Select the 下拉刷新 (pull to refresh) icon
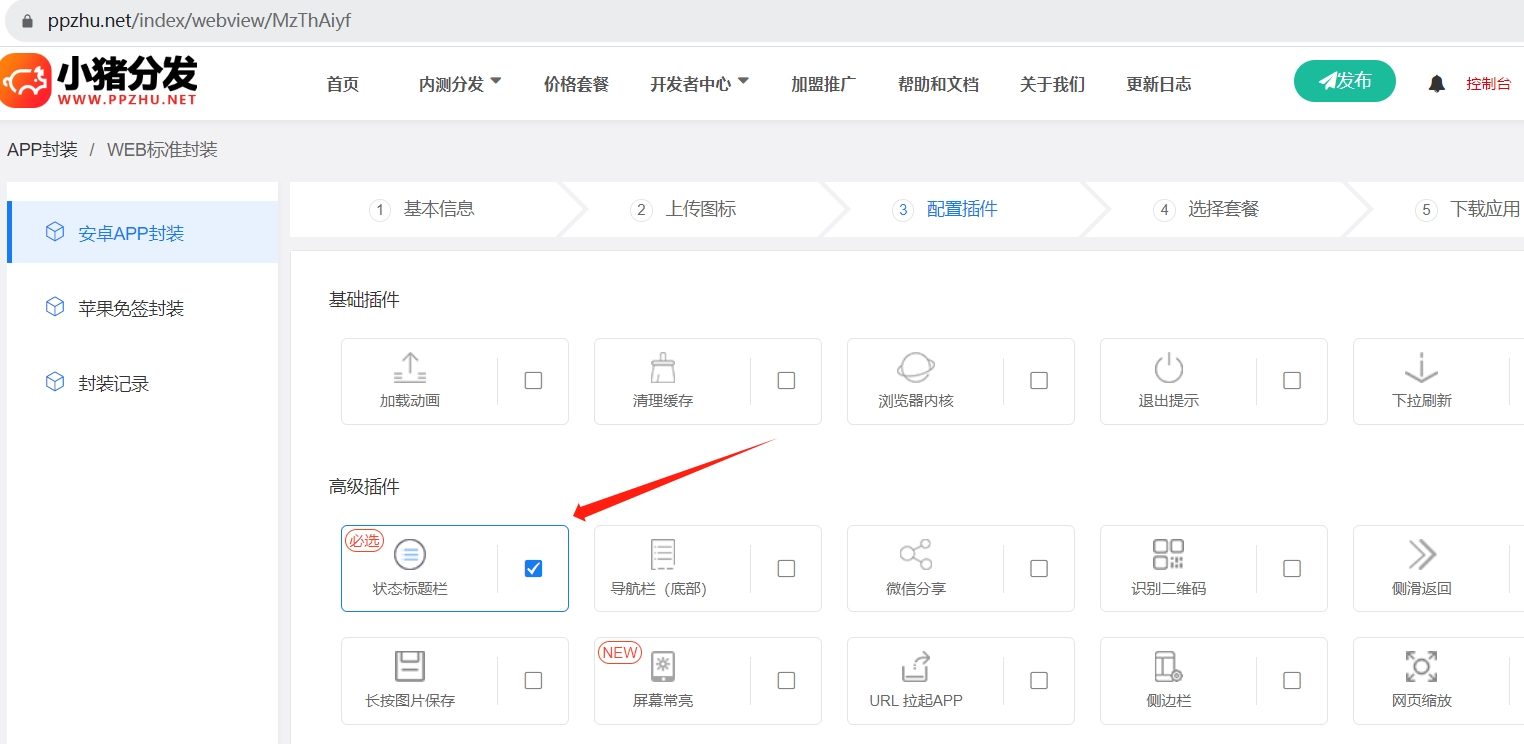1524x744 pixels. point(1421,368)
